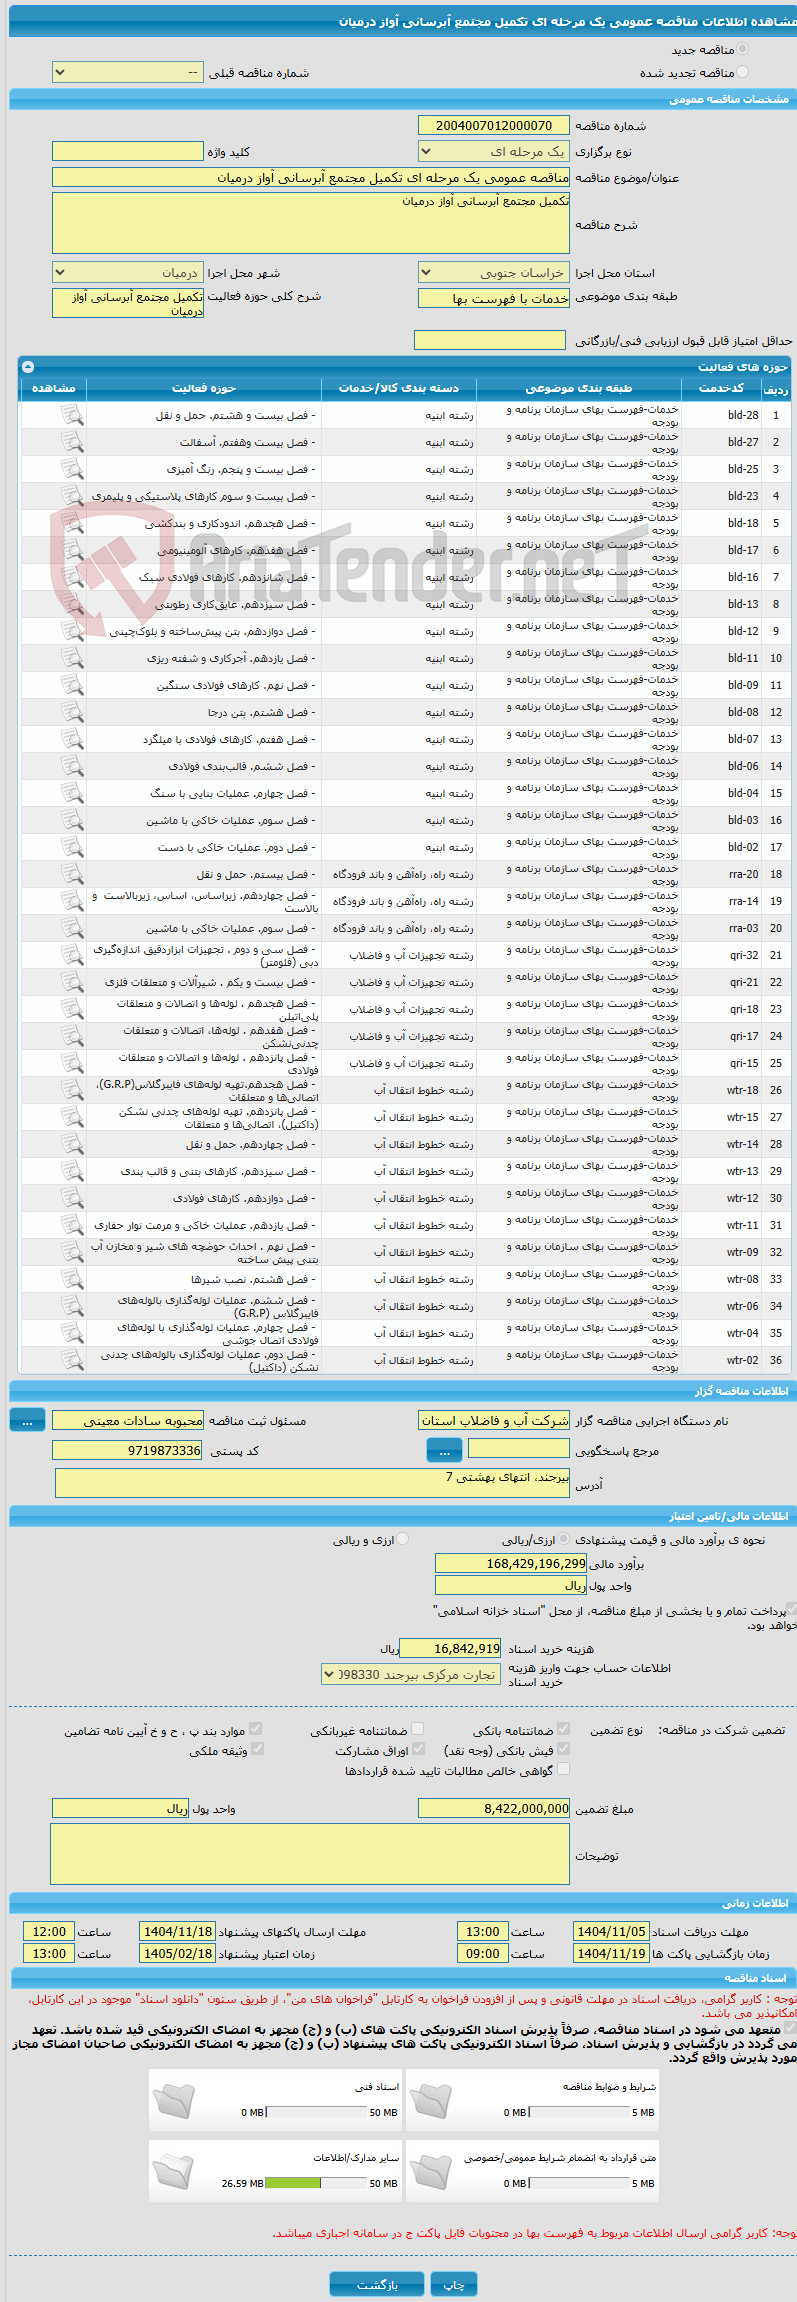Toggle گواهی خالص مطالبات checkbox
Screen dimensions: 797x2302
pos(564,1769)
